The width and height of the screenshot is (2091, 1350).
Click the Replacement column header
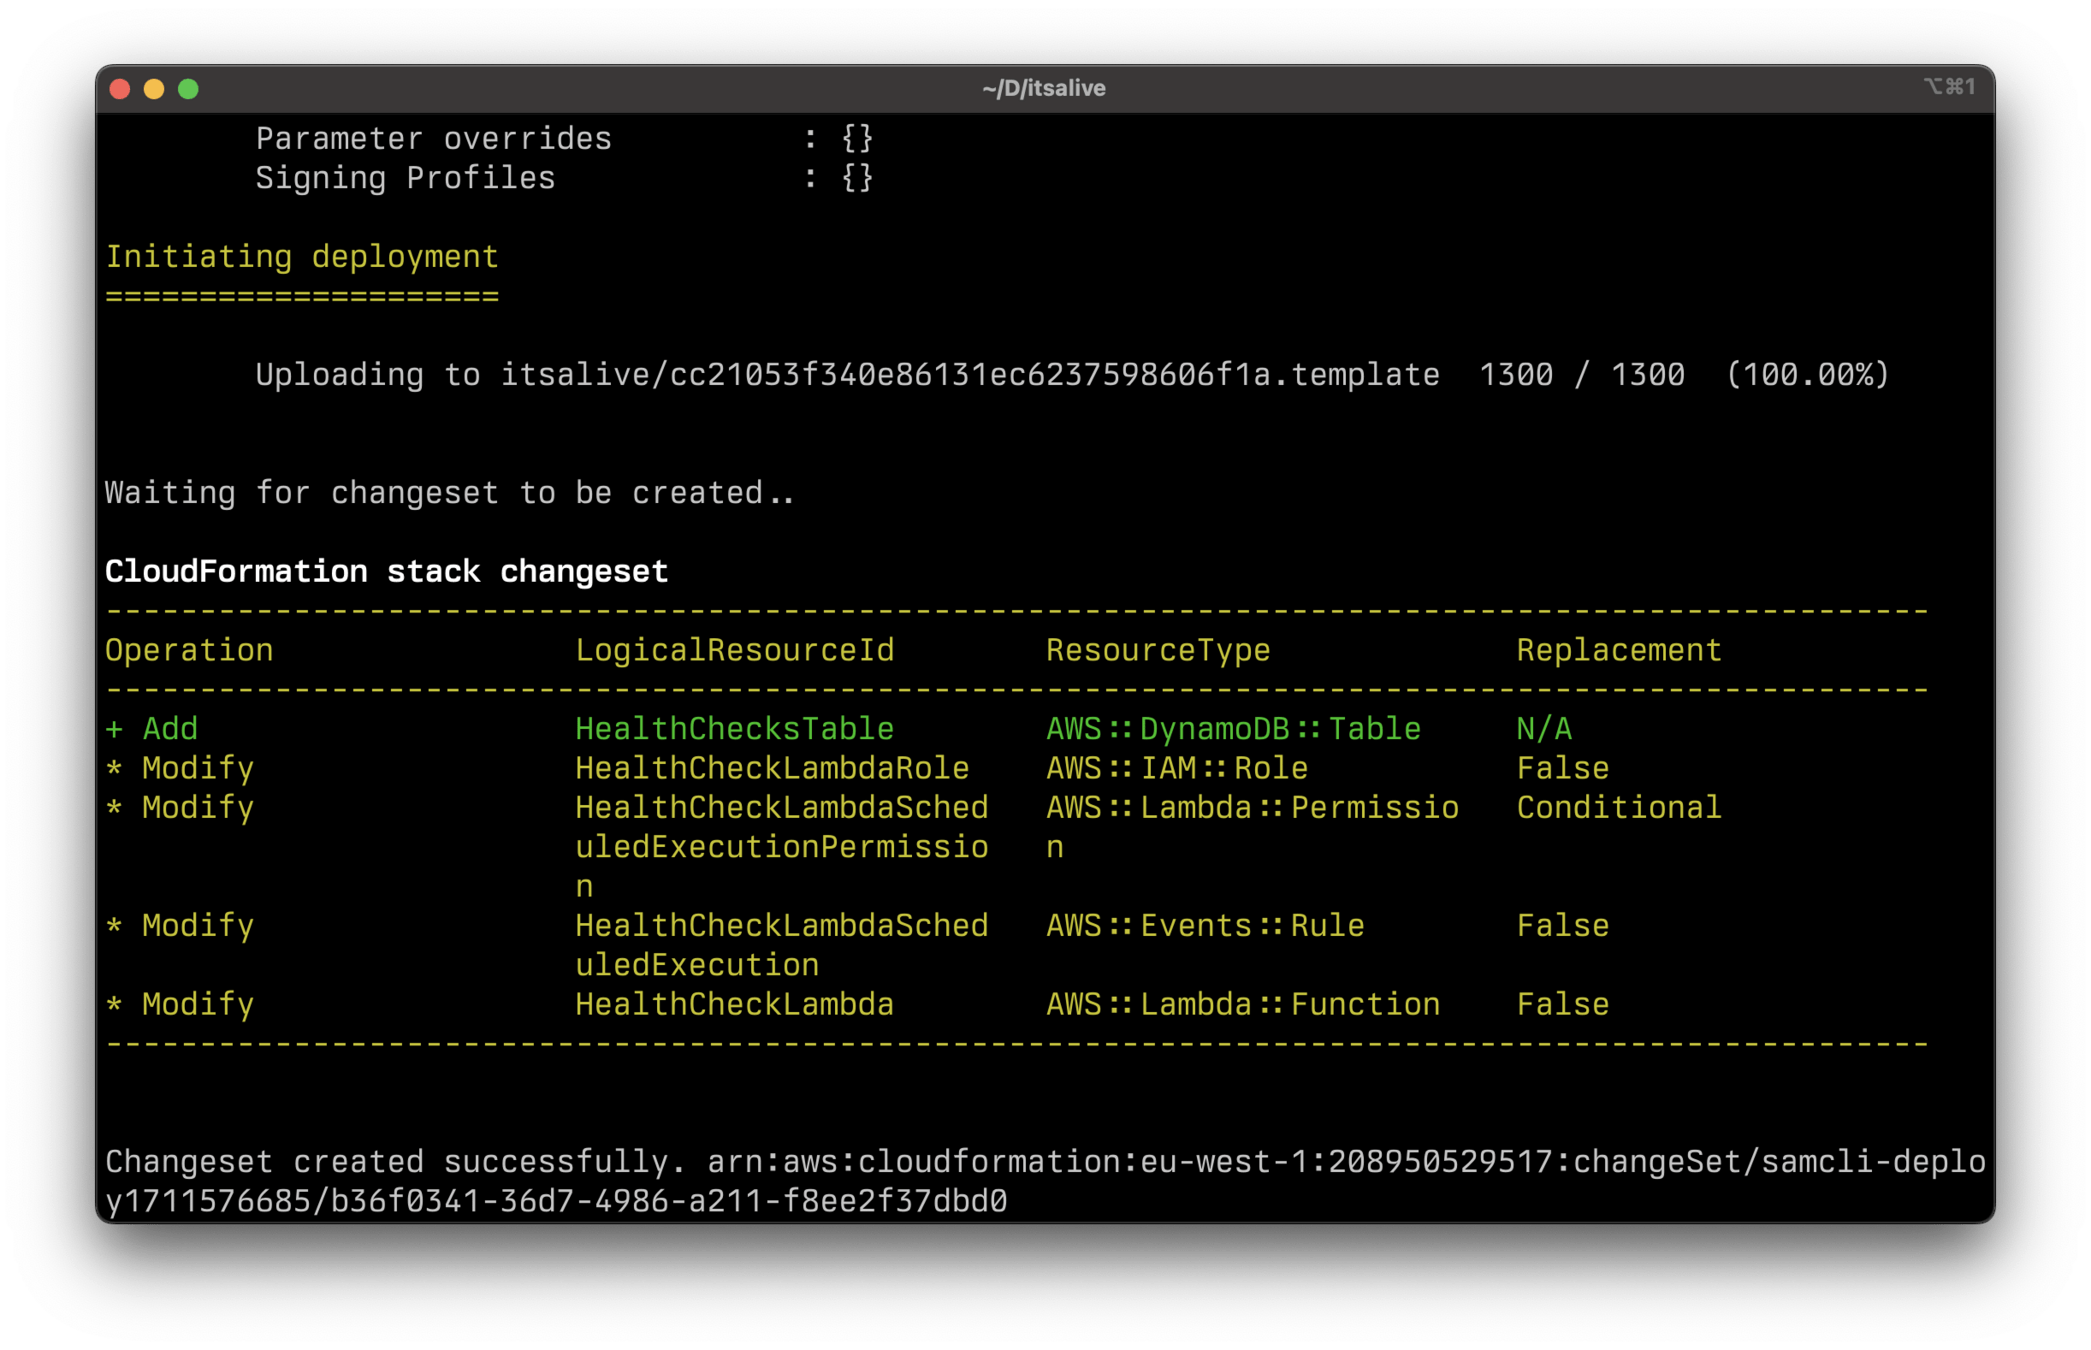(x=1618, y=650)
